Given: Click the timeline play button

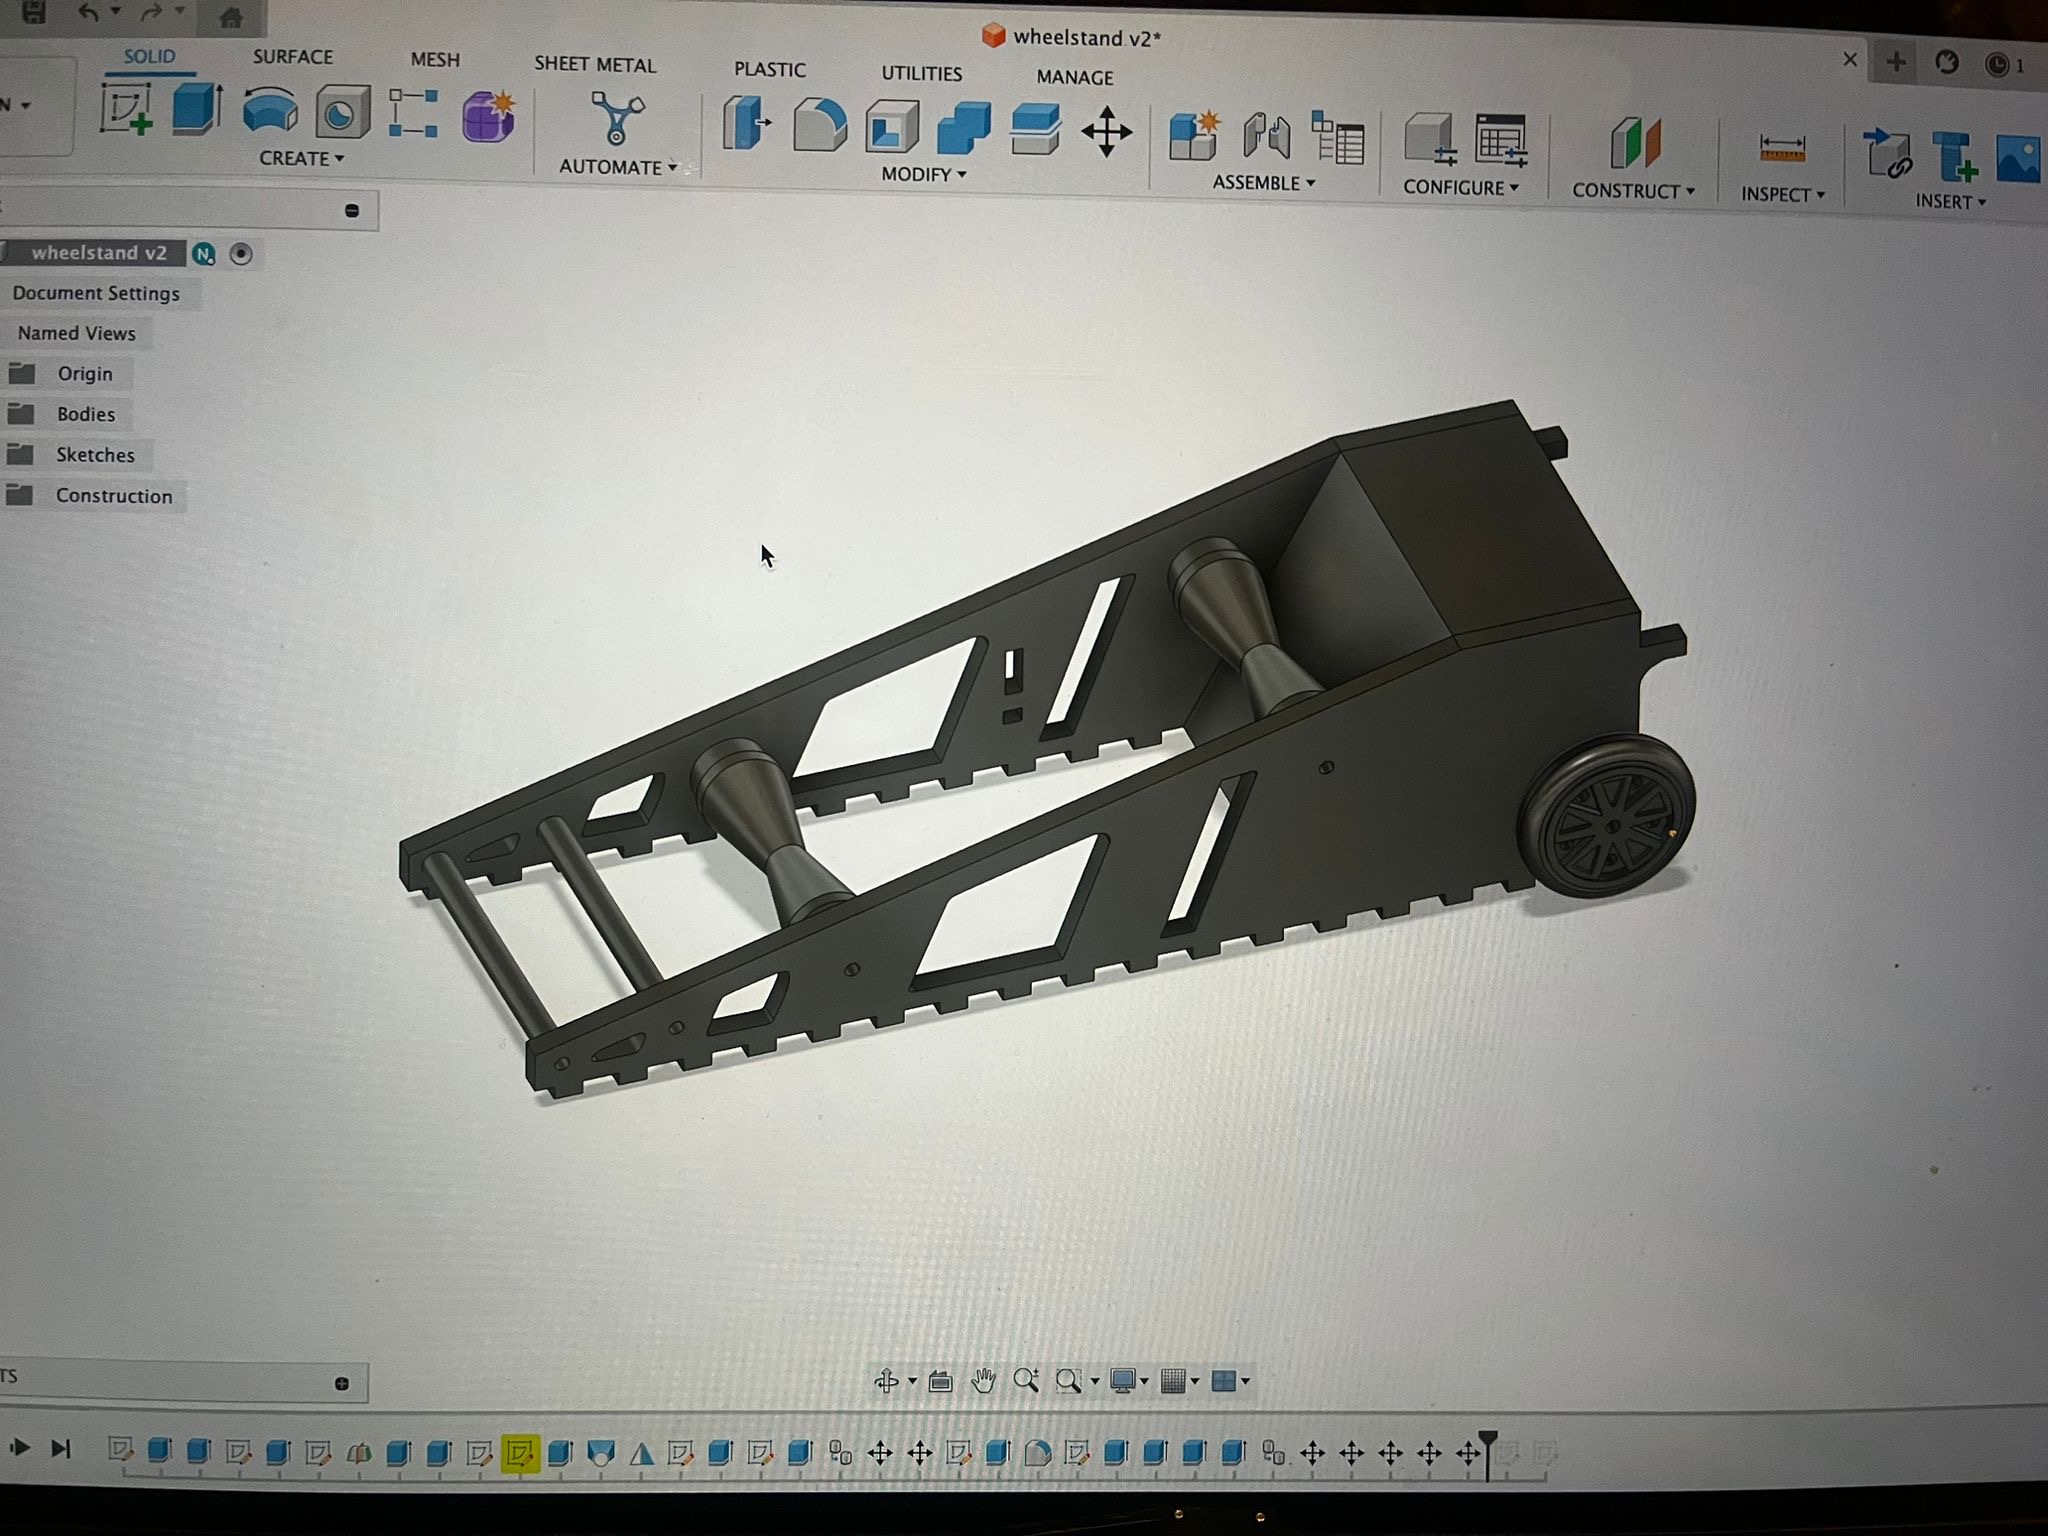Looking at the screenshot, I should (x=19, y=1447).
